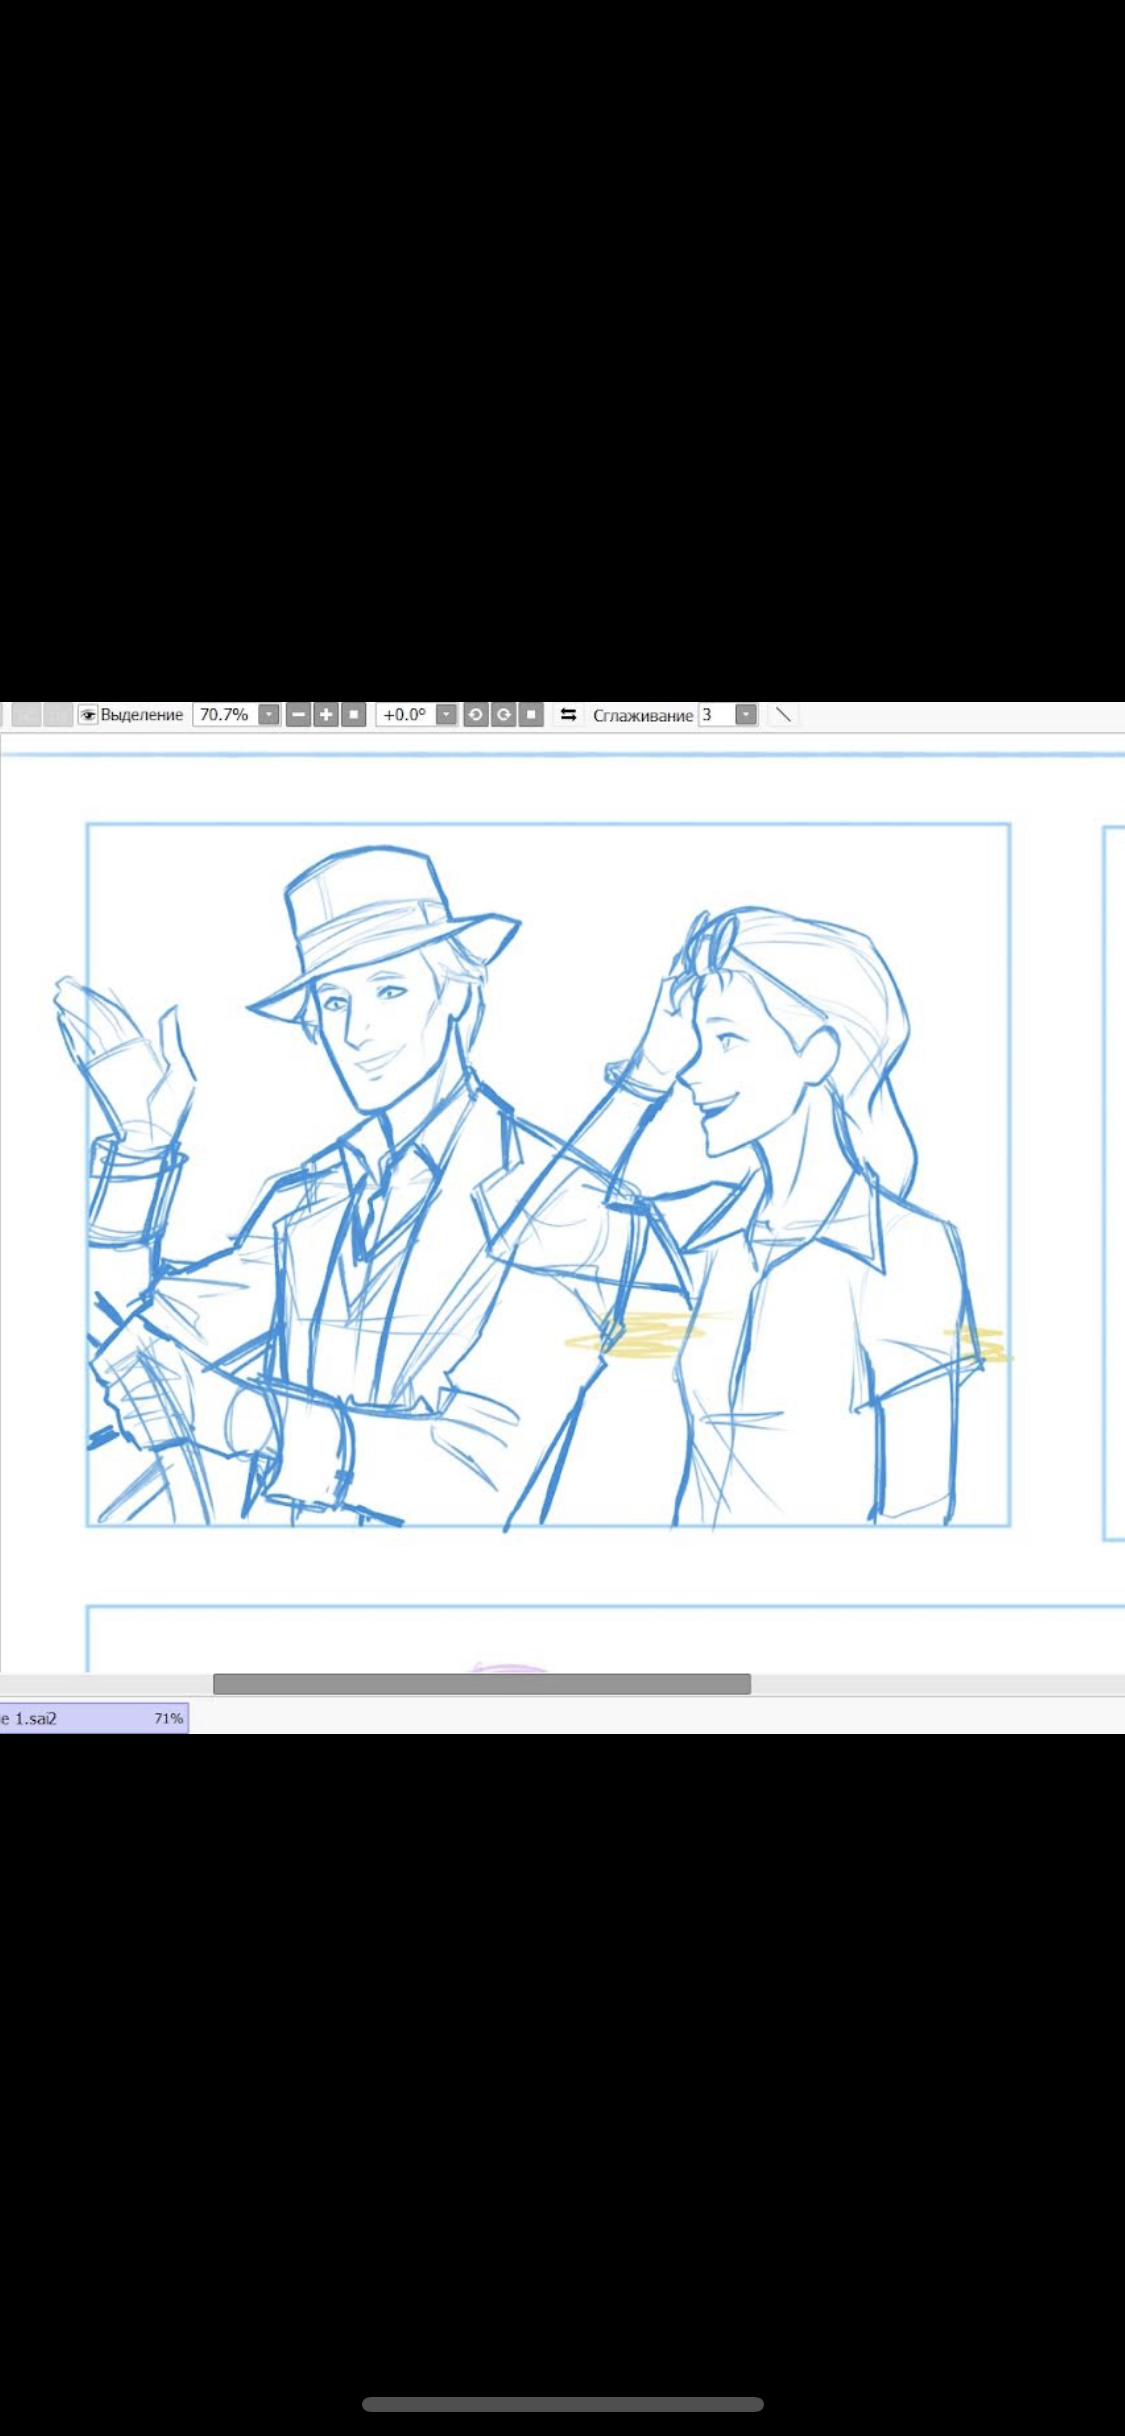Viewport: 1125px width, 2436px height.
Task: Click the straight line drawing mode icon
Action: pyautogui.click(x=784, y=715)
